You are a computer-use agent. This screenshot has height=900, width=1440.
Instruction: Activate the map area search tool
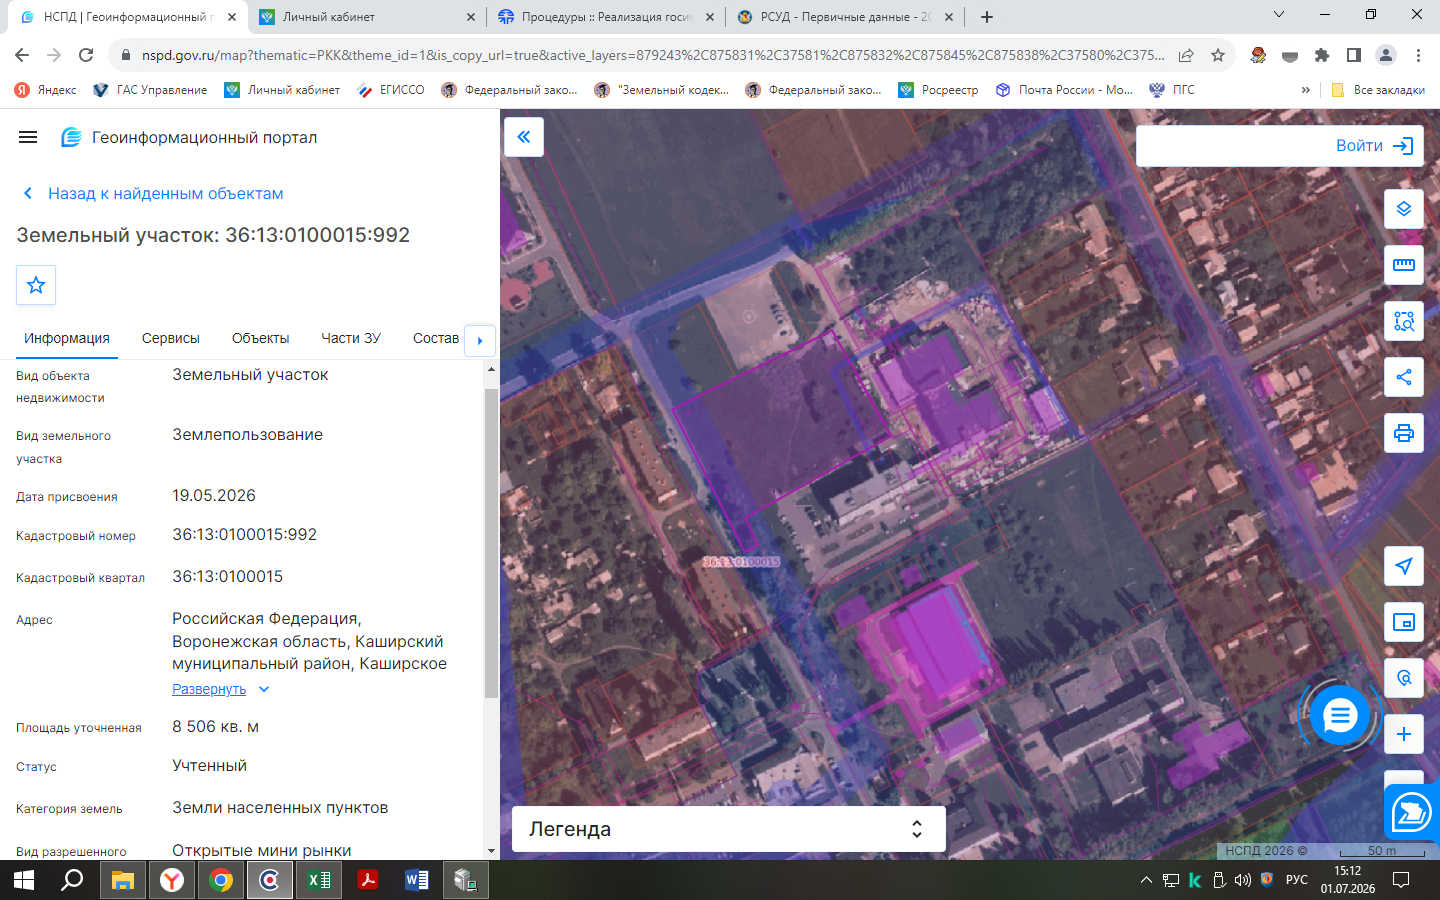[1404, 321]
